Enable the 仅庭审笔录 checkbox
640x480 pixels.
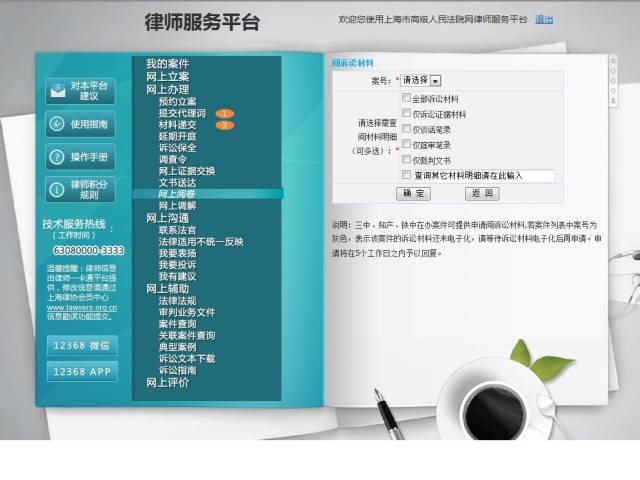pyautogui.click(x=406, y=144)
